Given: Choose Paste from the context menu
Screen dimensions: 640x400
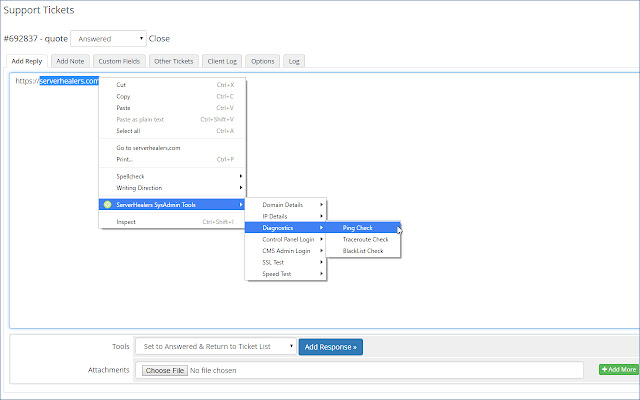Looking at the screenshot, I should pyautogui.click(x=172, y=108).
